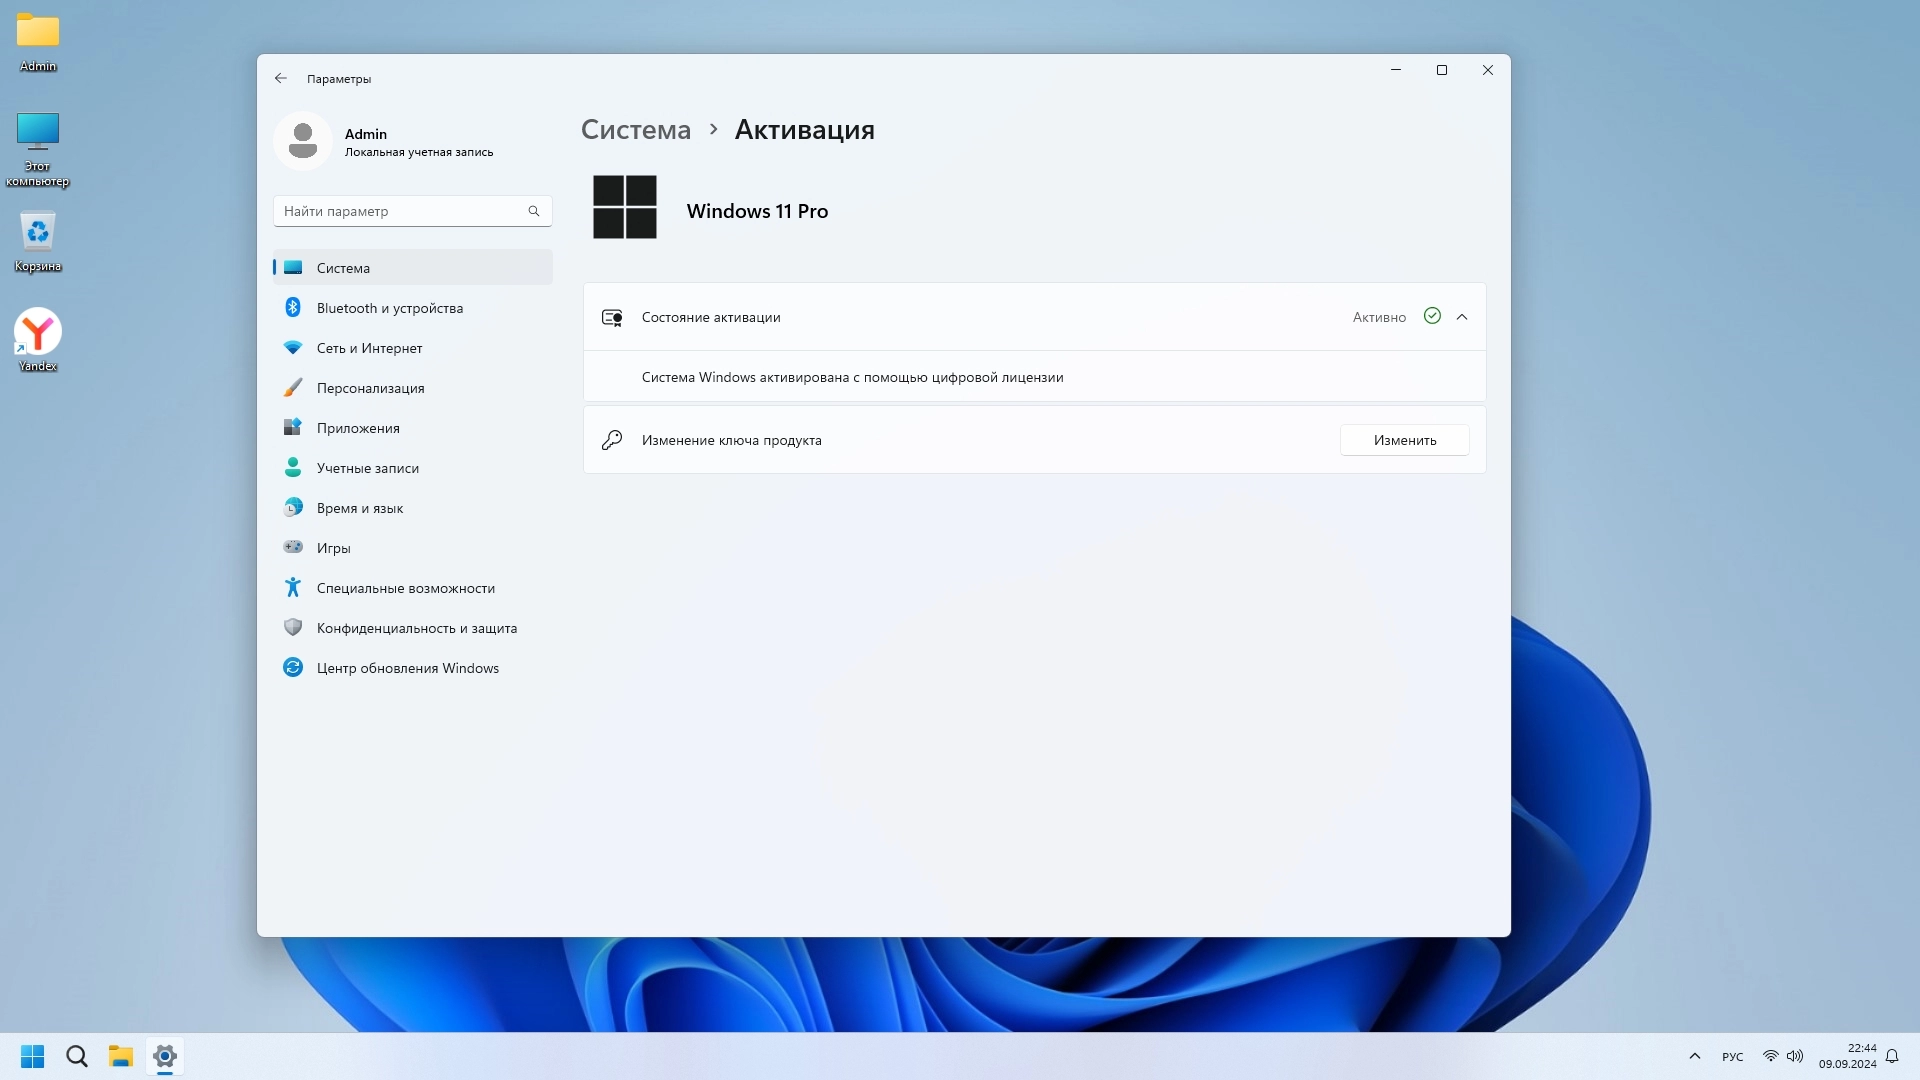Open Bluetooth и устройства section
The height and width of the screenshot is (1080, 1920).
[389, 308]
